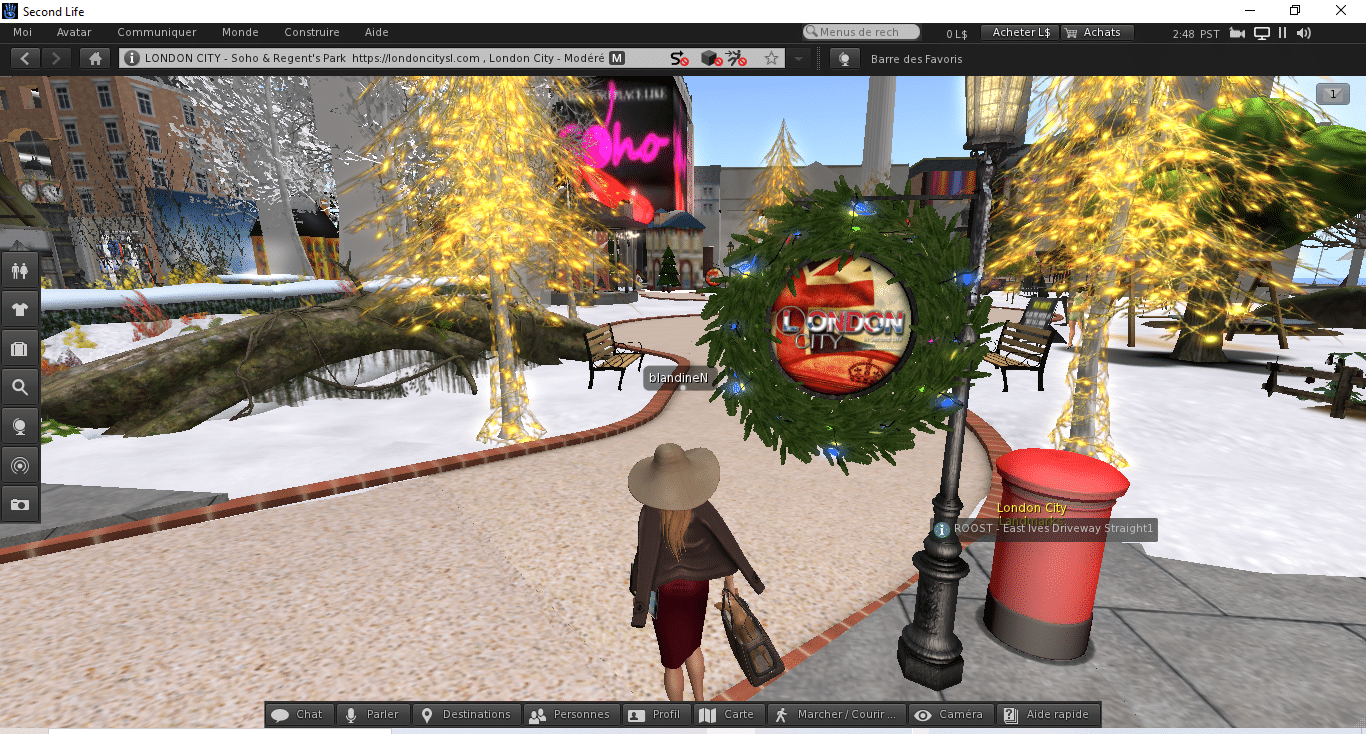The width and height of the screenshot is (1366, 734).
Task: Click the Achats shopping button
Action: [x=1096, y=32]
